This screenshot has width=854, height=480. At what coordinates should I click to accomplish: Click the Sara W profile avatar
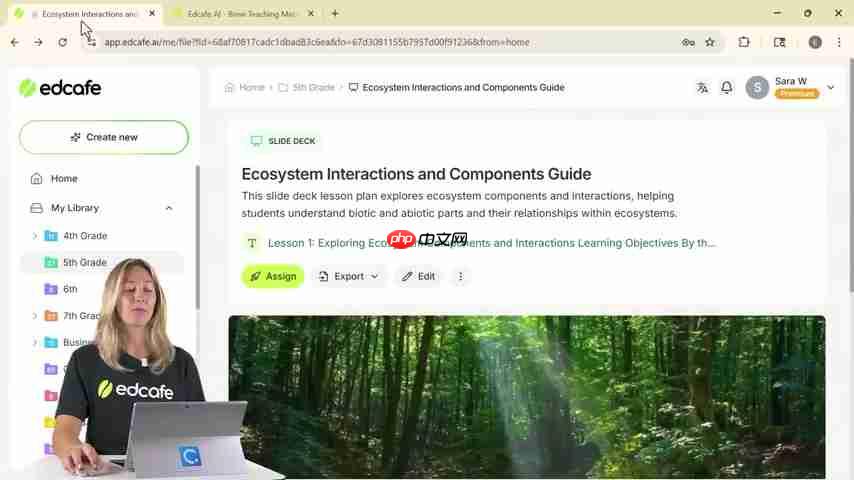coord(757,87)
